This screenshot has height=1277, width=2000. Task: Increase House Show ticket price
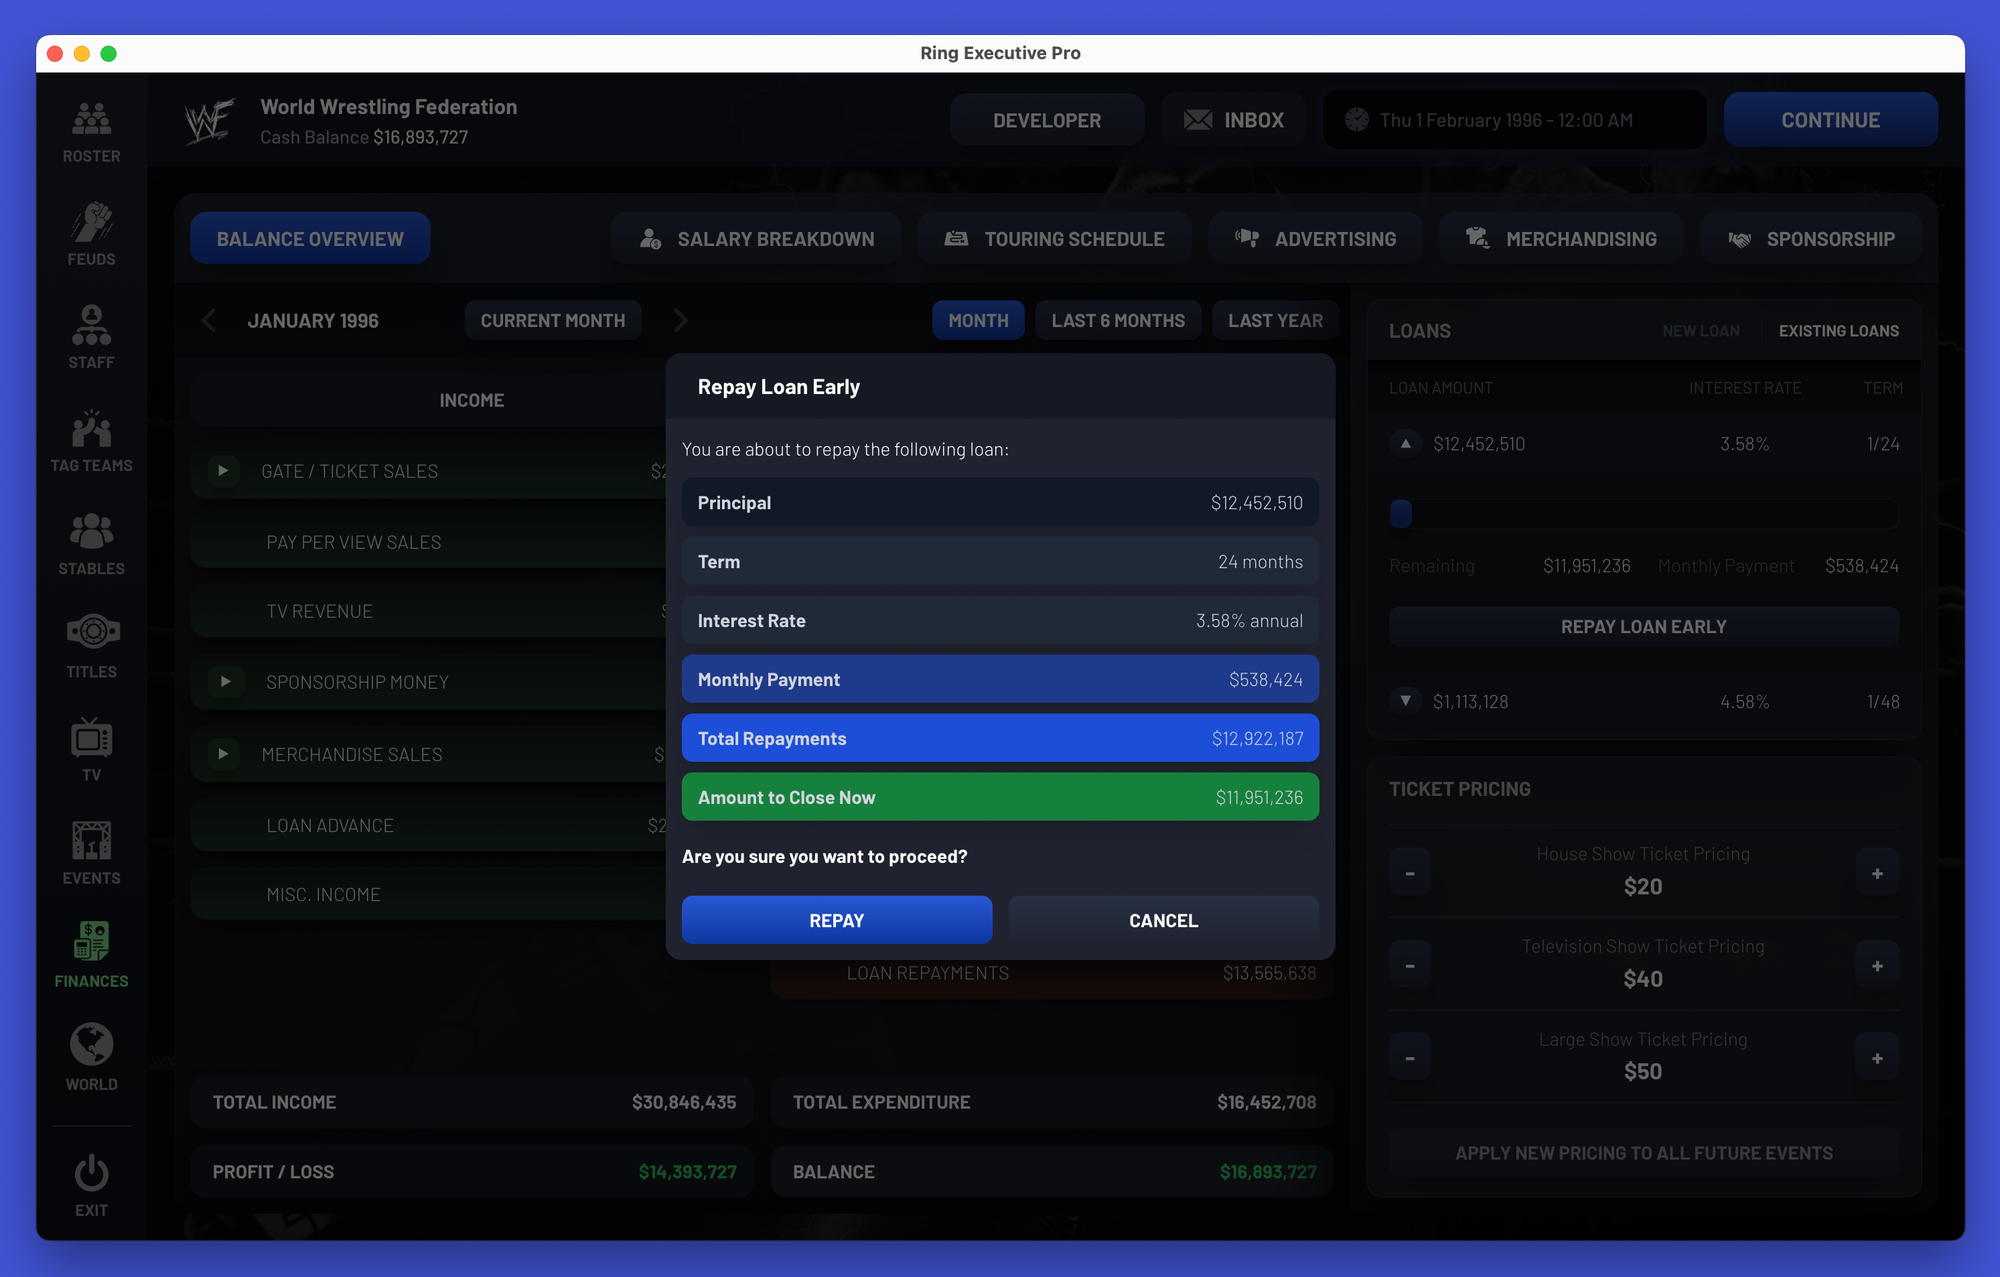click(x=1877, y=873)
